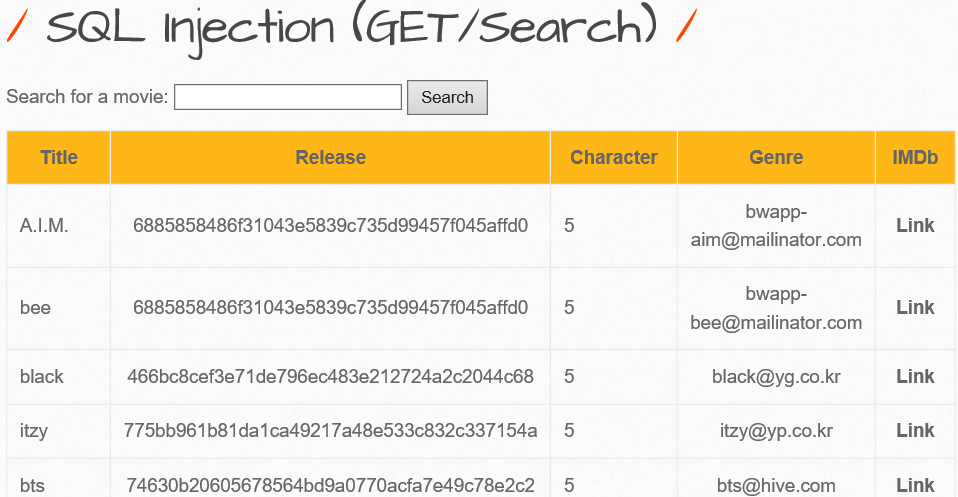Click email bts@hive.com
The height and width of the screenshot is (497, 958).
pos(777,485)
